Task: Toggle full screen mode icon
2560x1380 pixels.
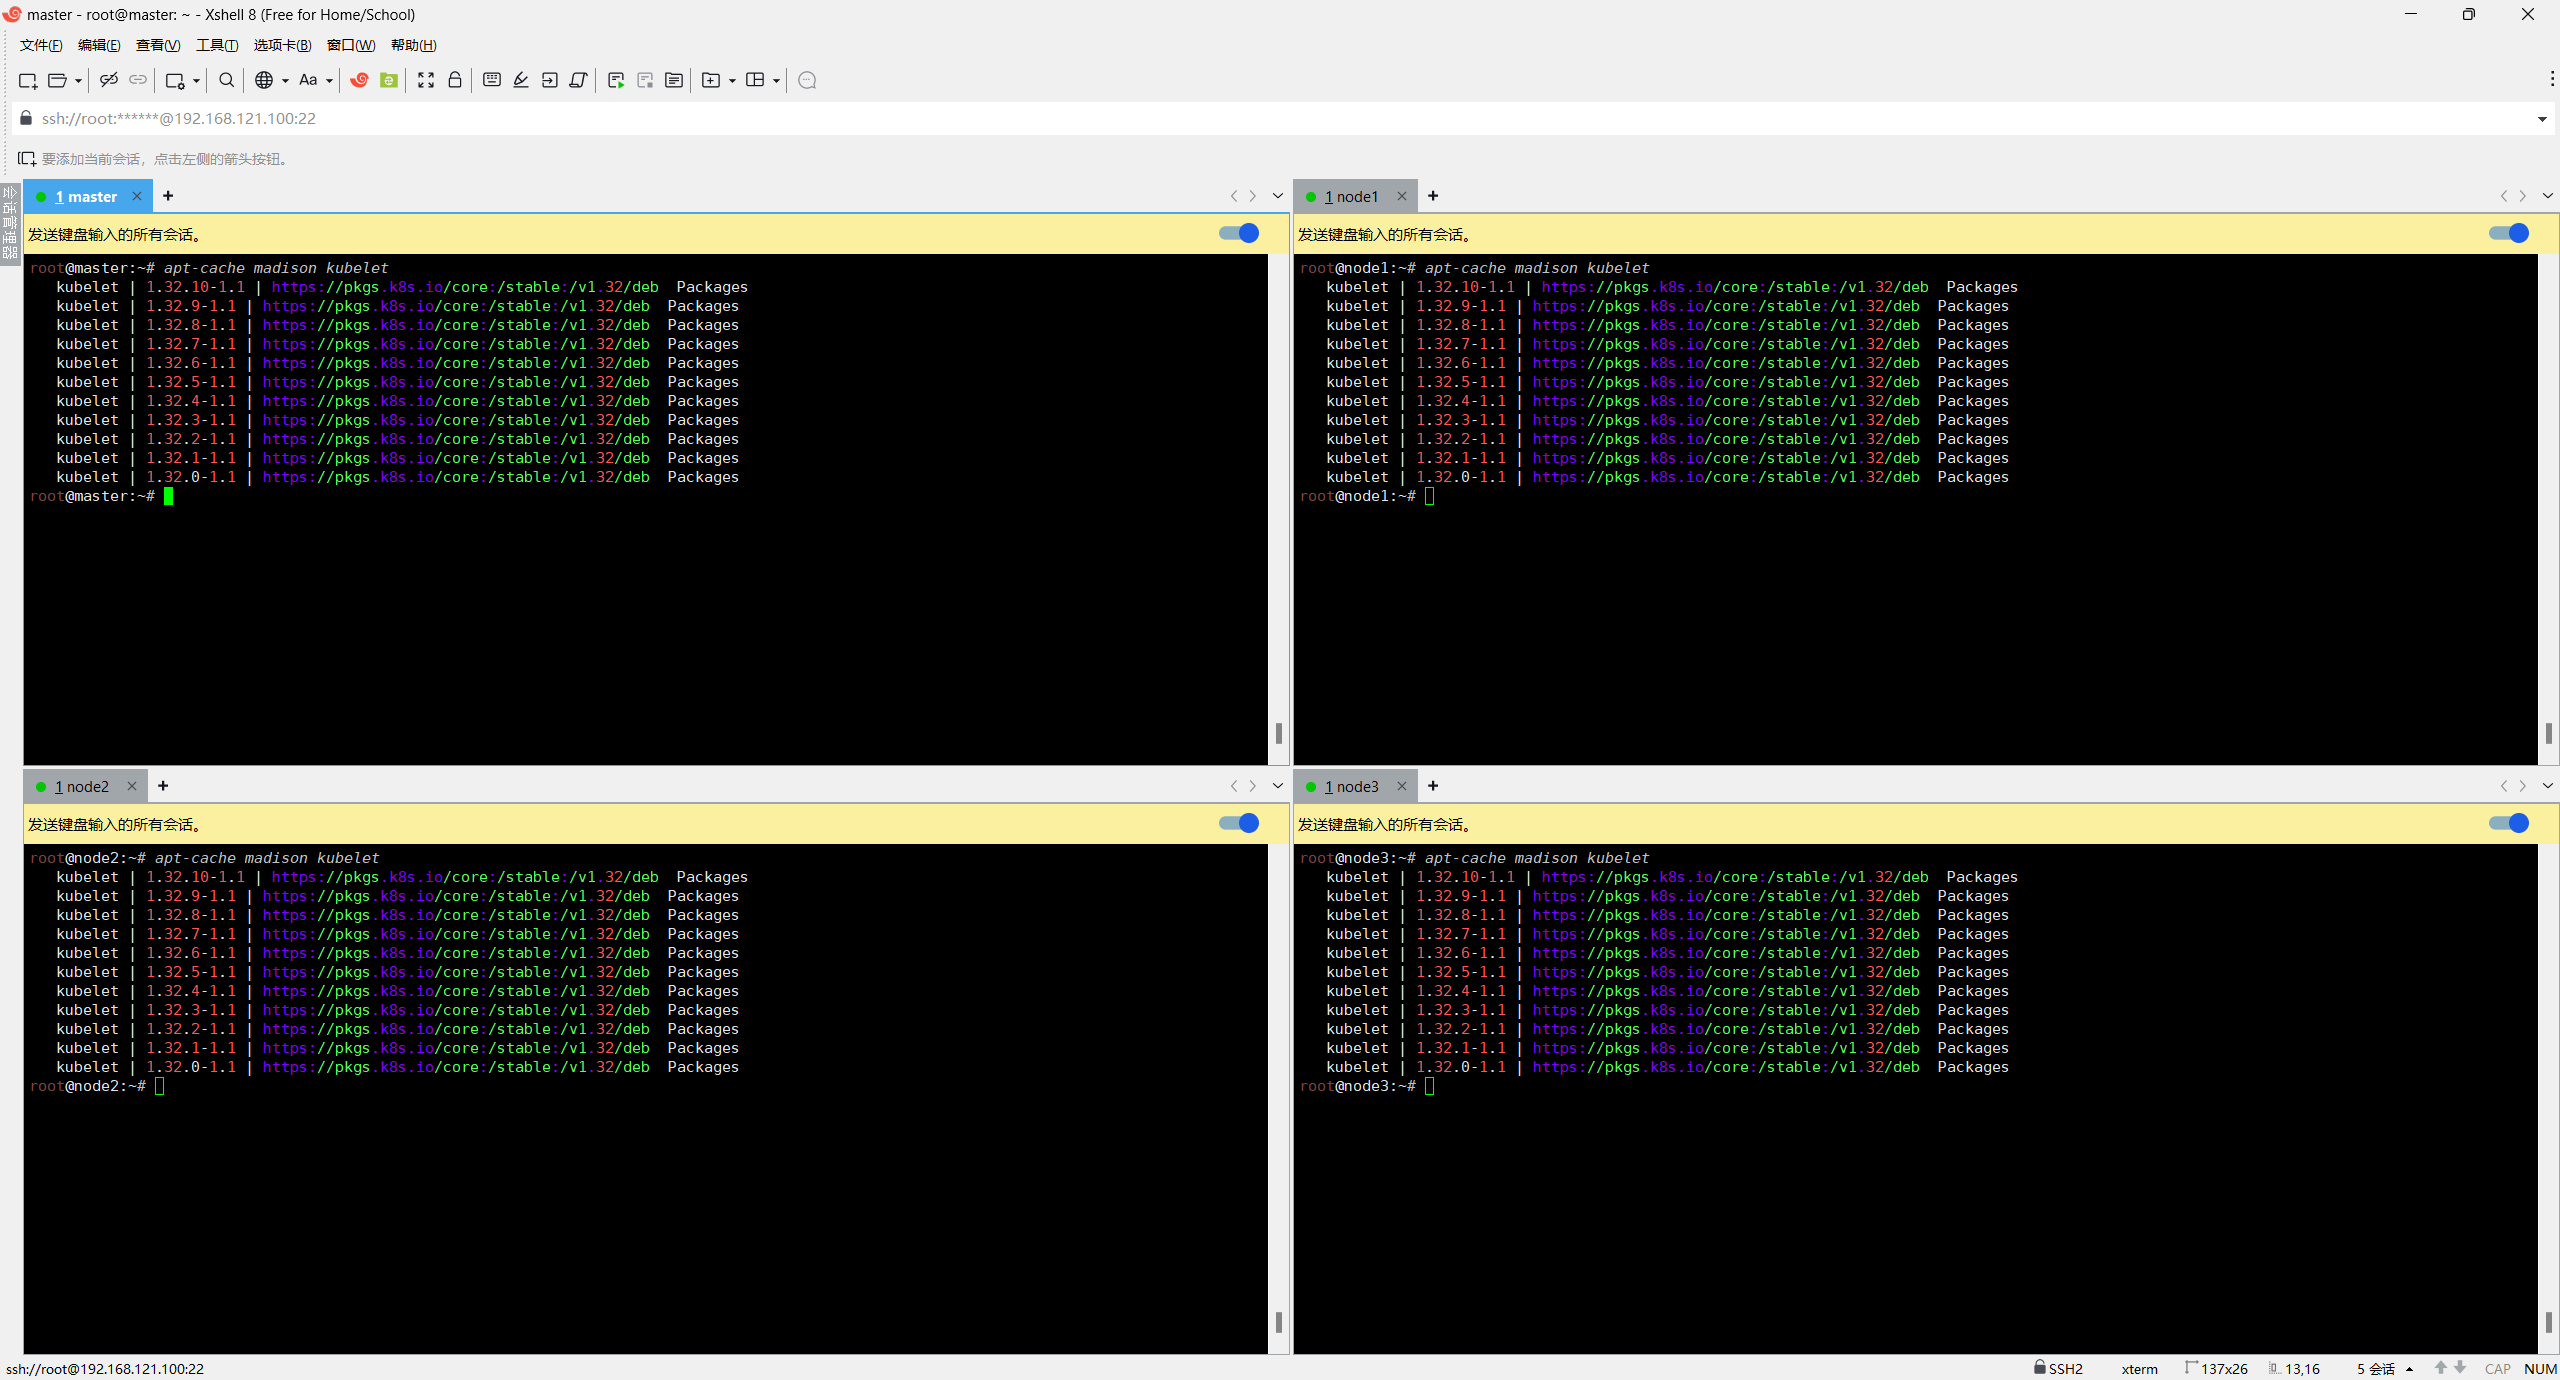Action: [426, 80]
